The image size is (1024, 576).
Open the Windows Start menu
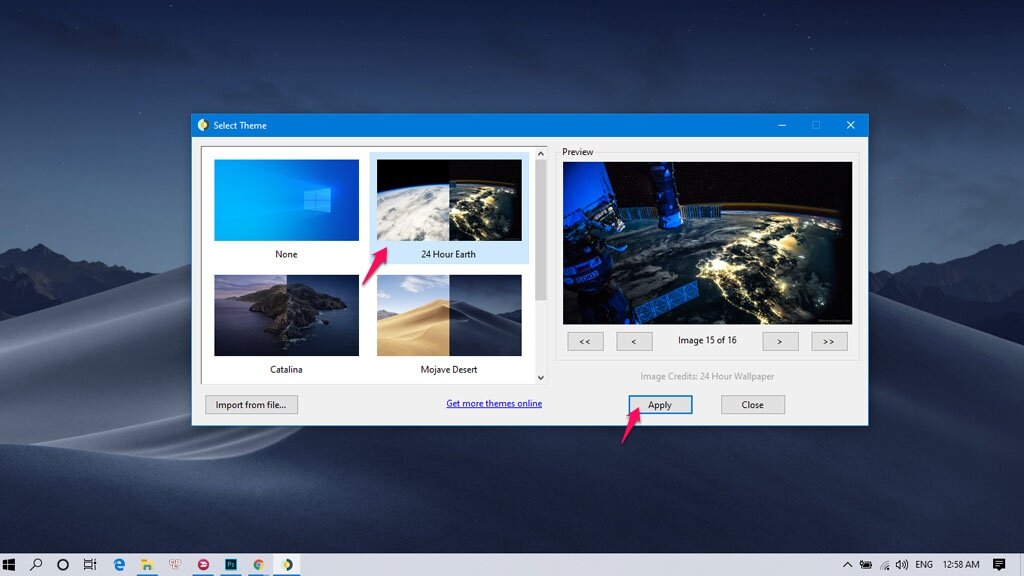pyautogui.click(x=8, y=564)
